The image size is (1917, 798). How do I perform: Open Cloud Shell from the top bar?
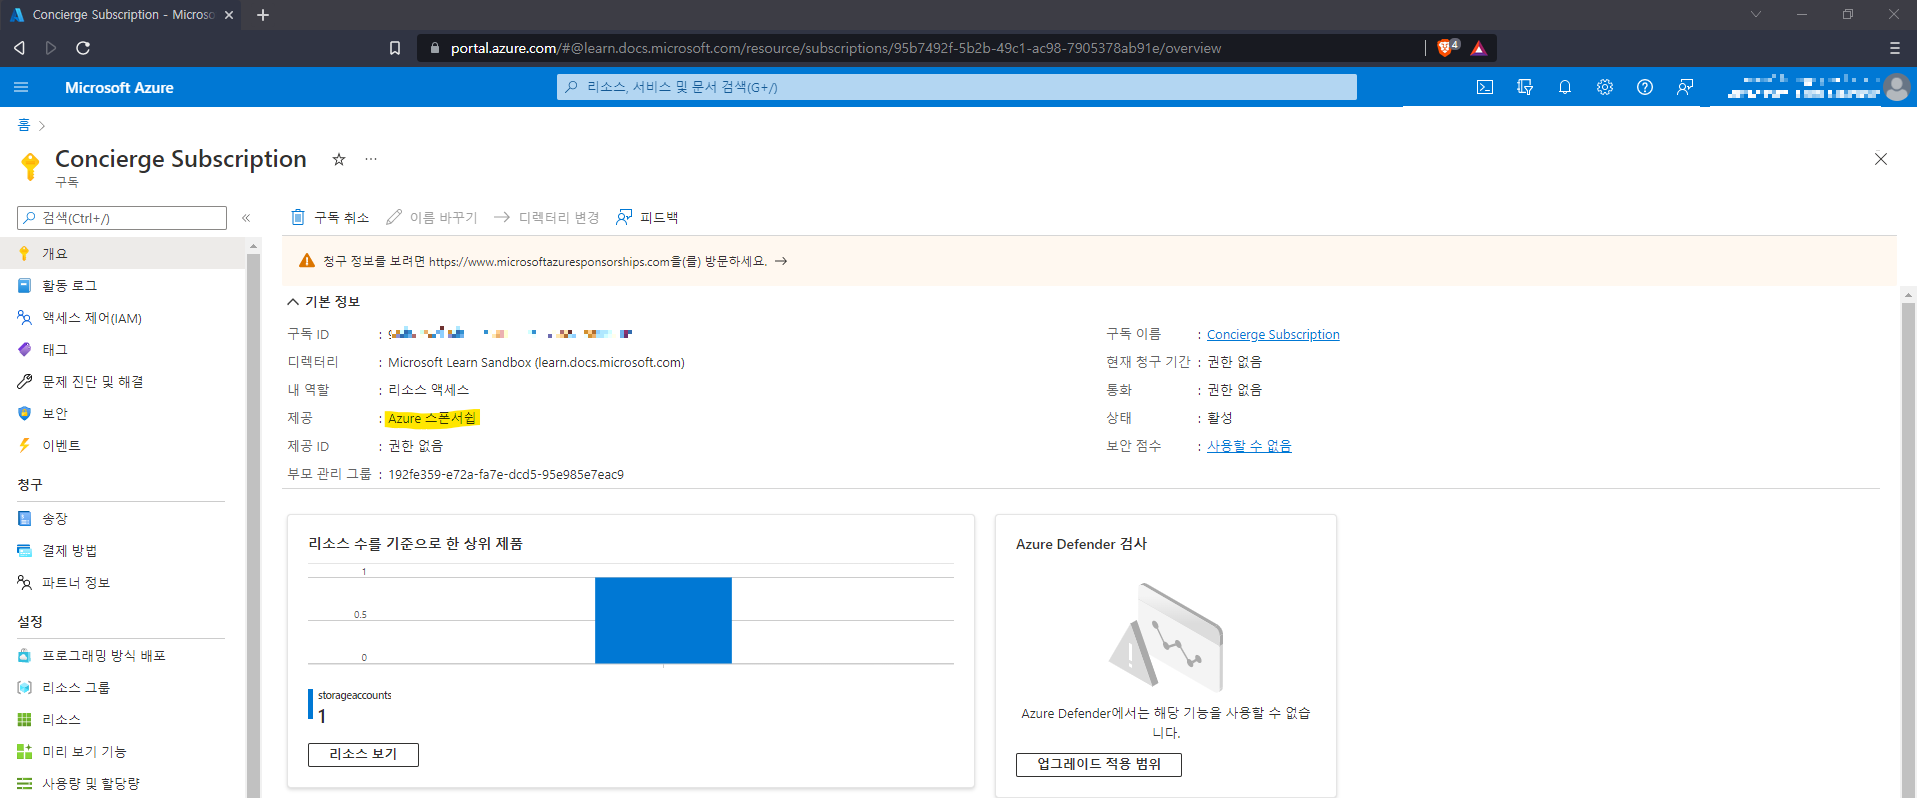coord(1485,87)
